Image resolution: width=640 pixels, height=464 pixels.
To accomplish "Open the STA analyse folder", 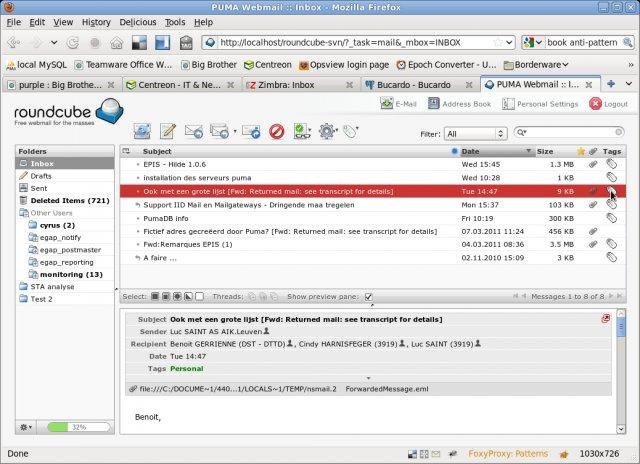I will pyautogui.click(x=65, y=286).
